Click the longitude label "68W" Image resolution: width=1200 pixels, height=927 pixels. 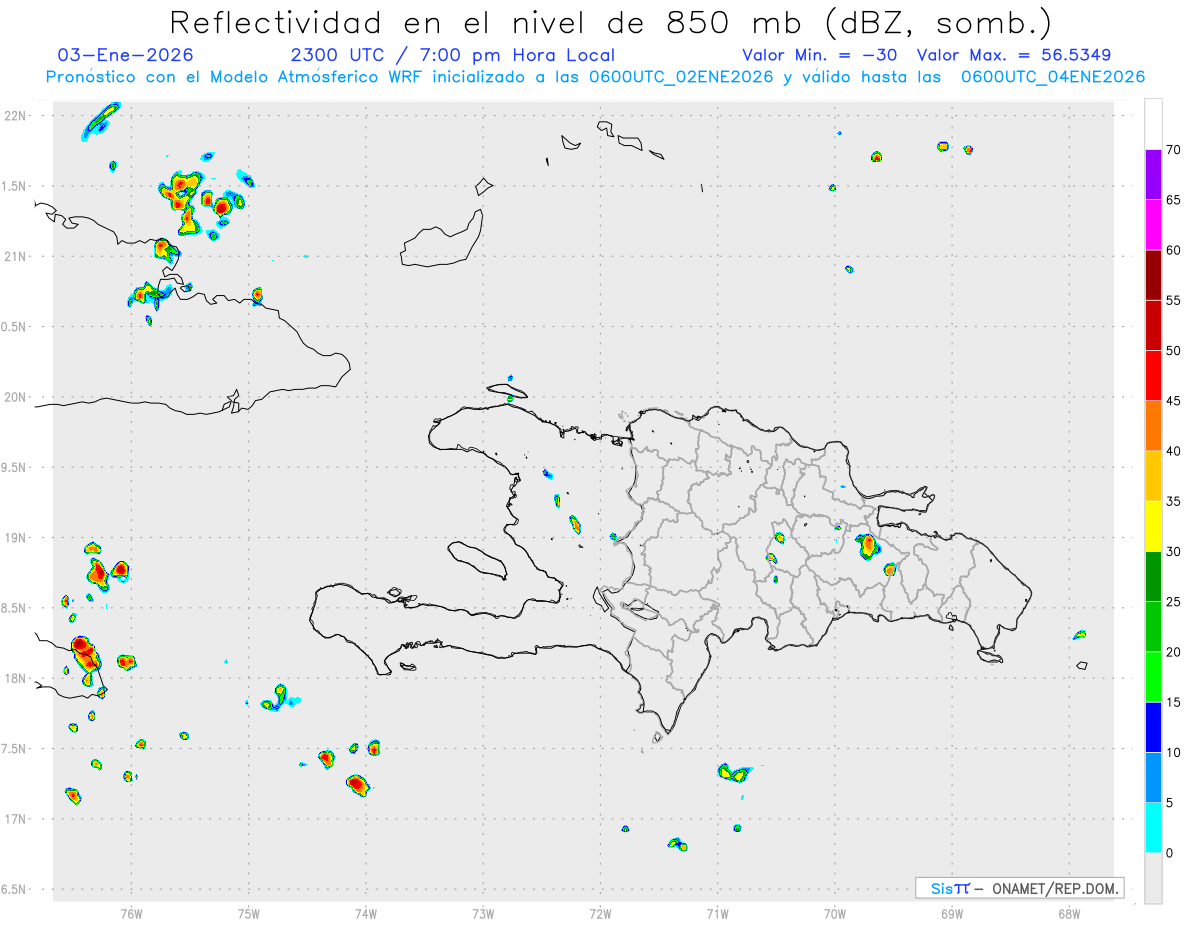pyautogui.click(x=1069, y=913)
